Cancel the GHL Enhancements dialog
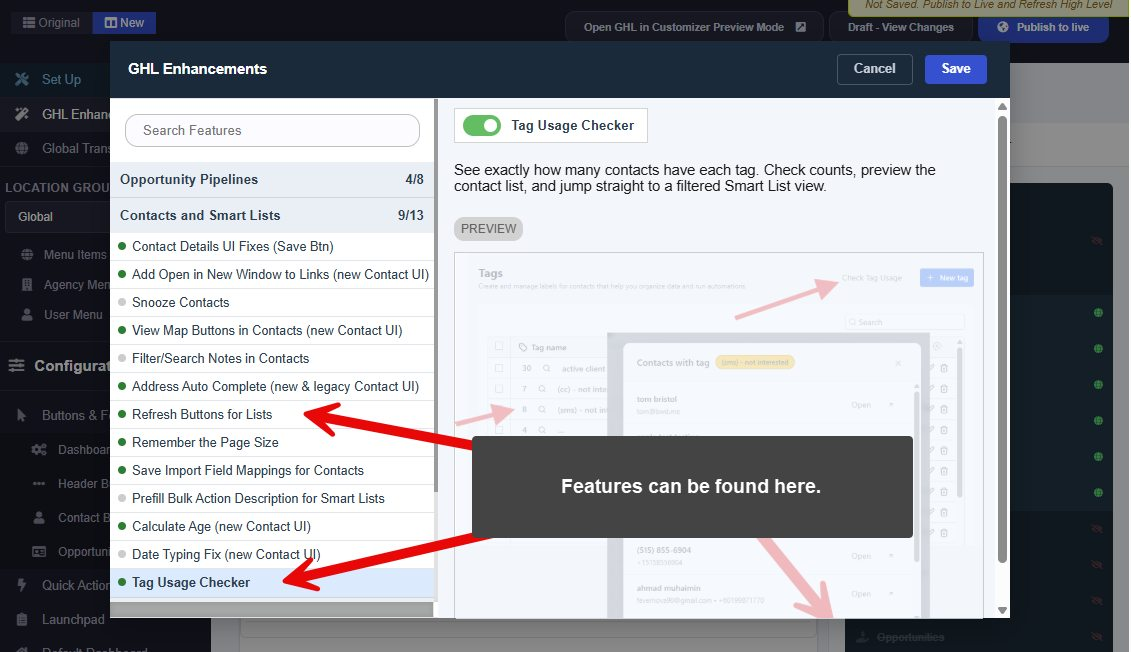The image size is (1131, 652). 874,69
